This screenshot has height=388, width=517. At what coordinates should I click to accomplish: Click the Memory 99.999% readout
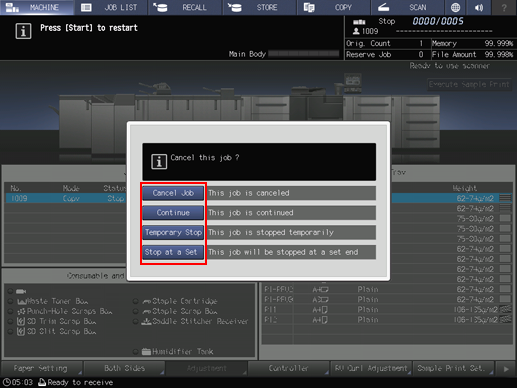click(x=473, y=44)
